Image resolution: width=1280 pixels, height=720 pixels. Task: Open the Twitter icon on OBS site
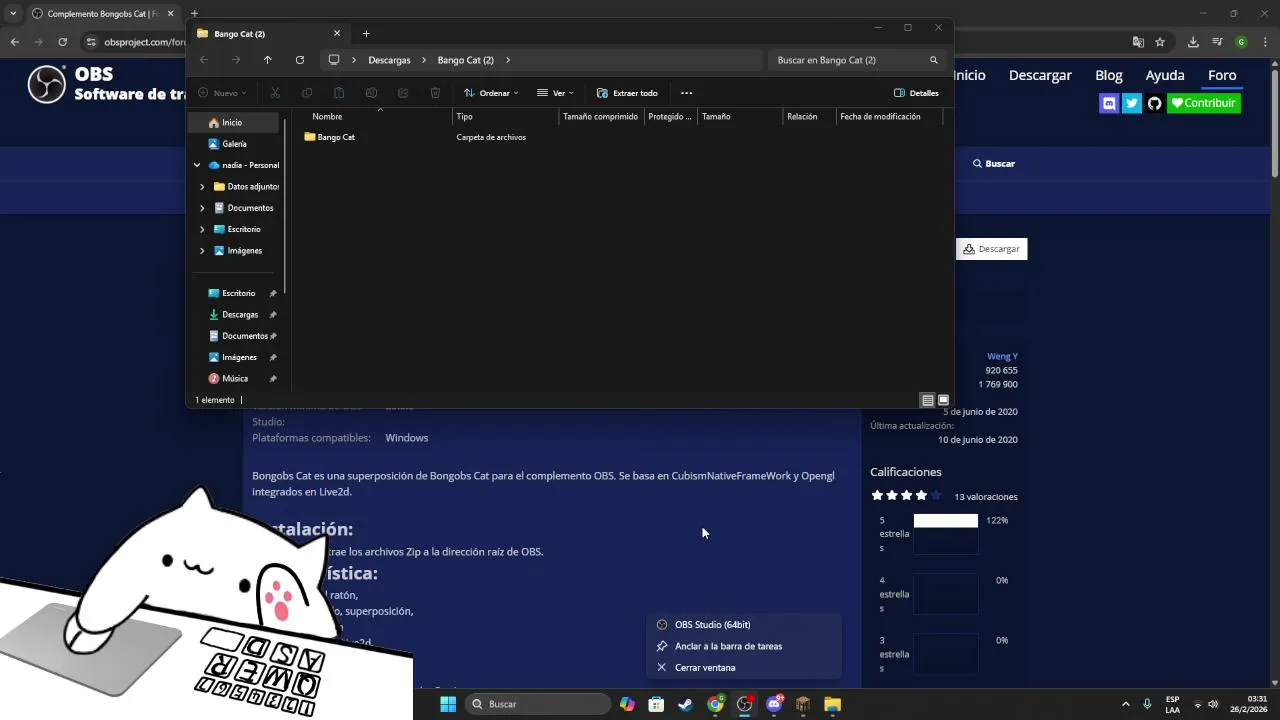click(x=1132, y=103)
